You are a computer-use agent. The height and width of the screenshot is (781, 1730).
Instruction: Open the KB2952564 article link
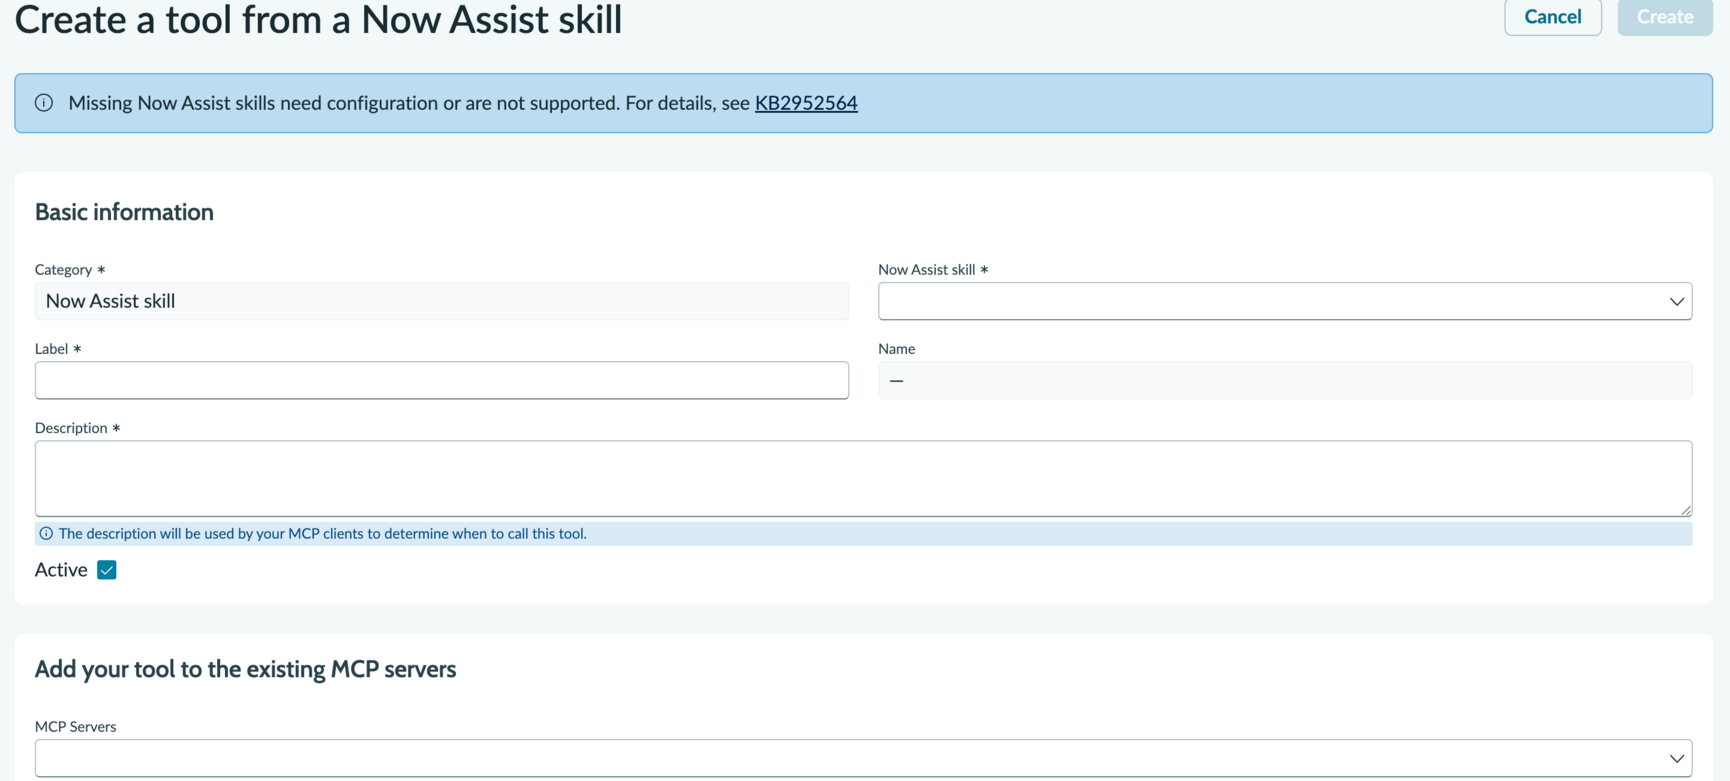tap(806, 103)
